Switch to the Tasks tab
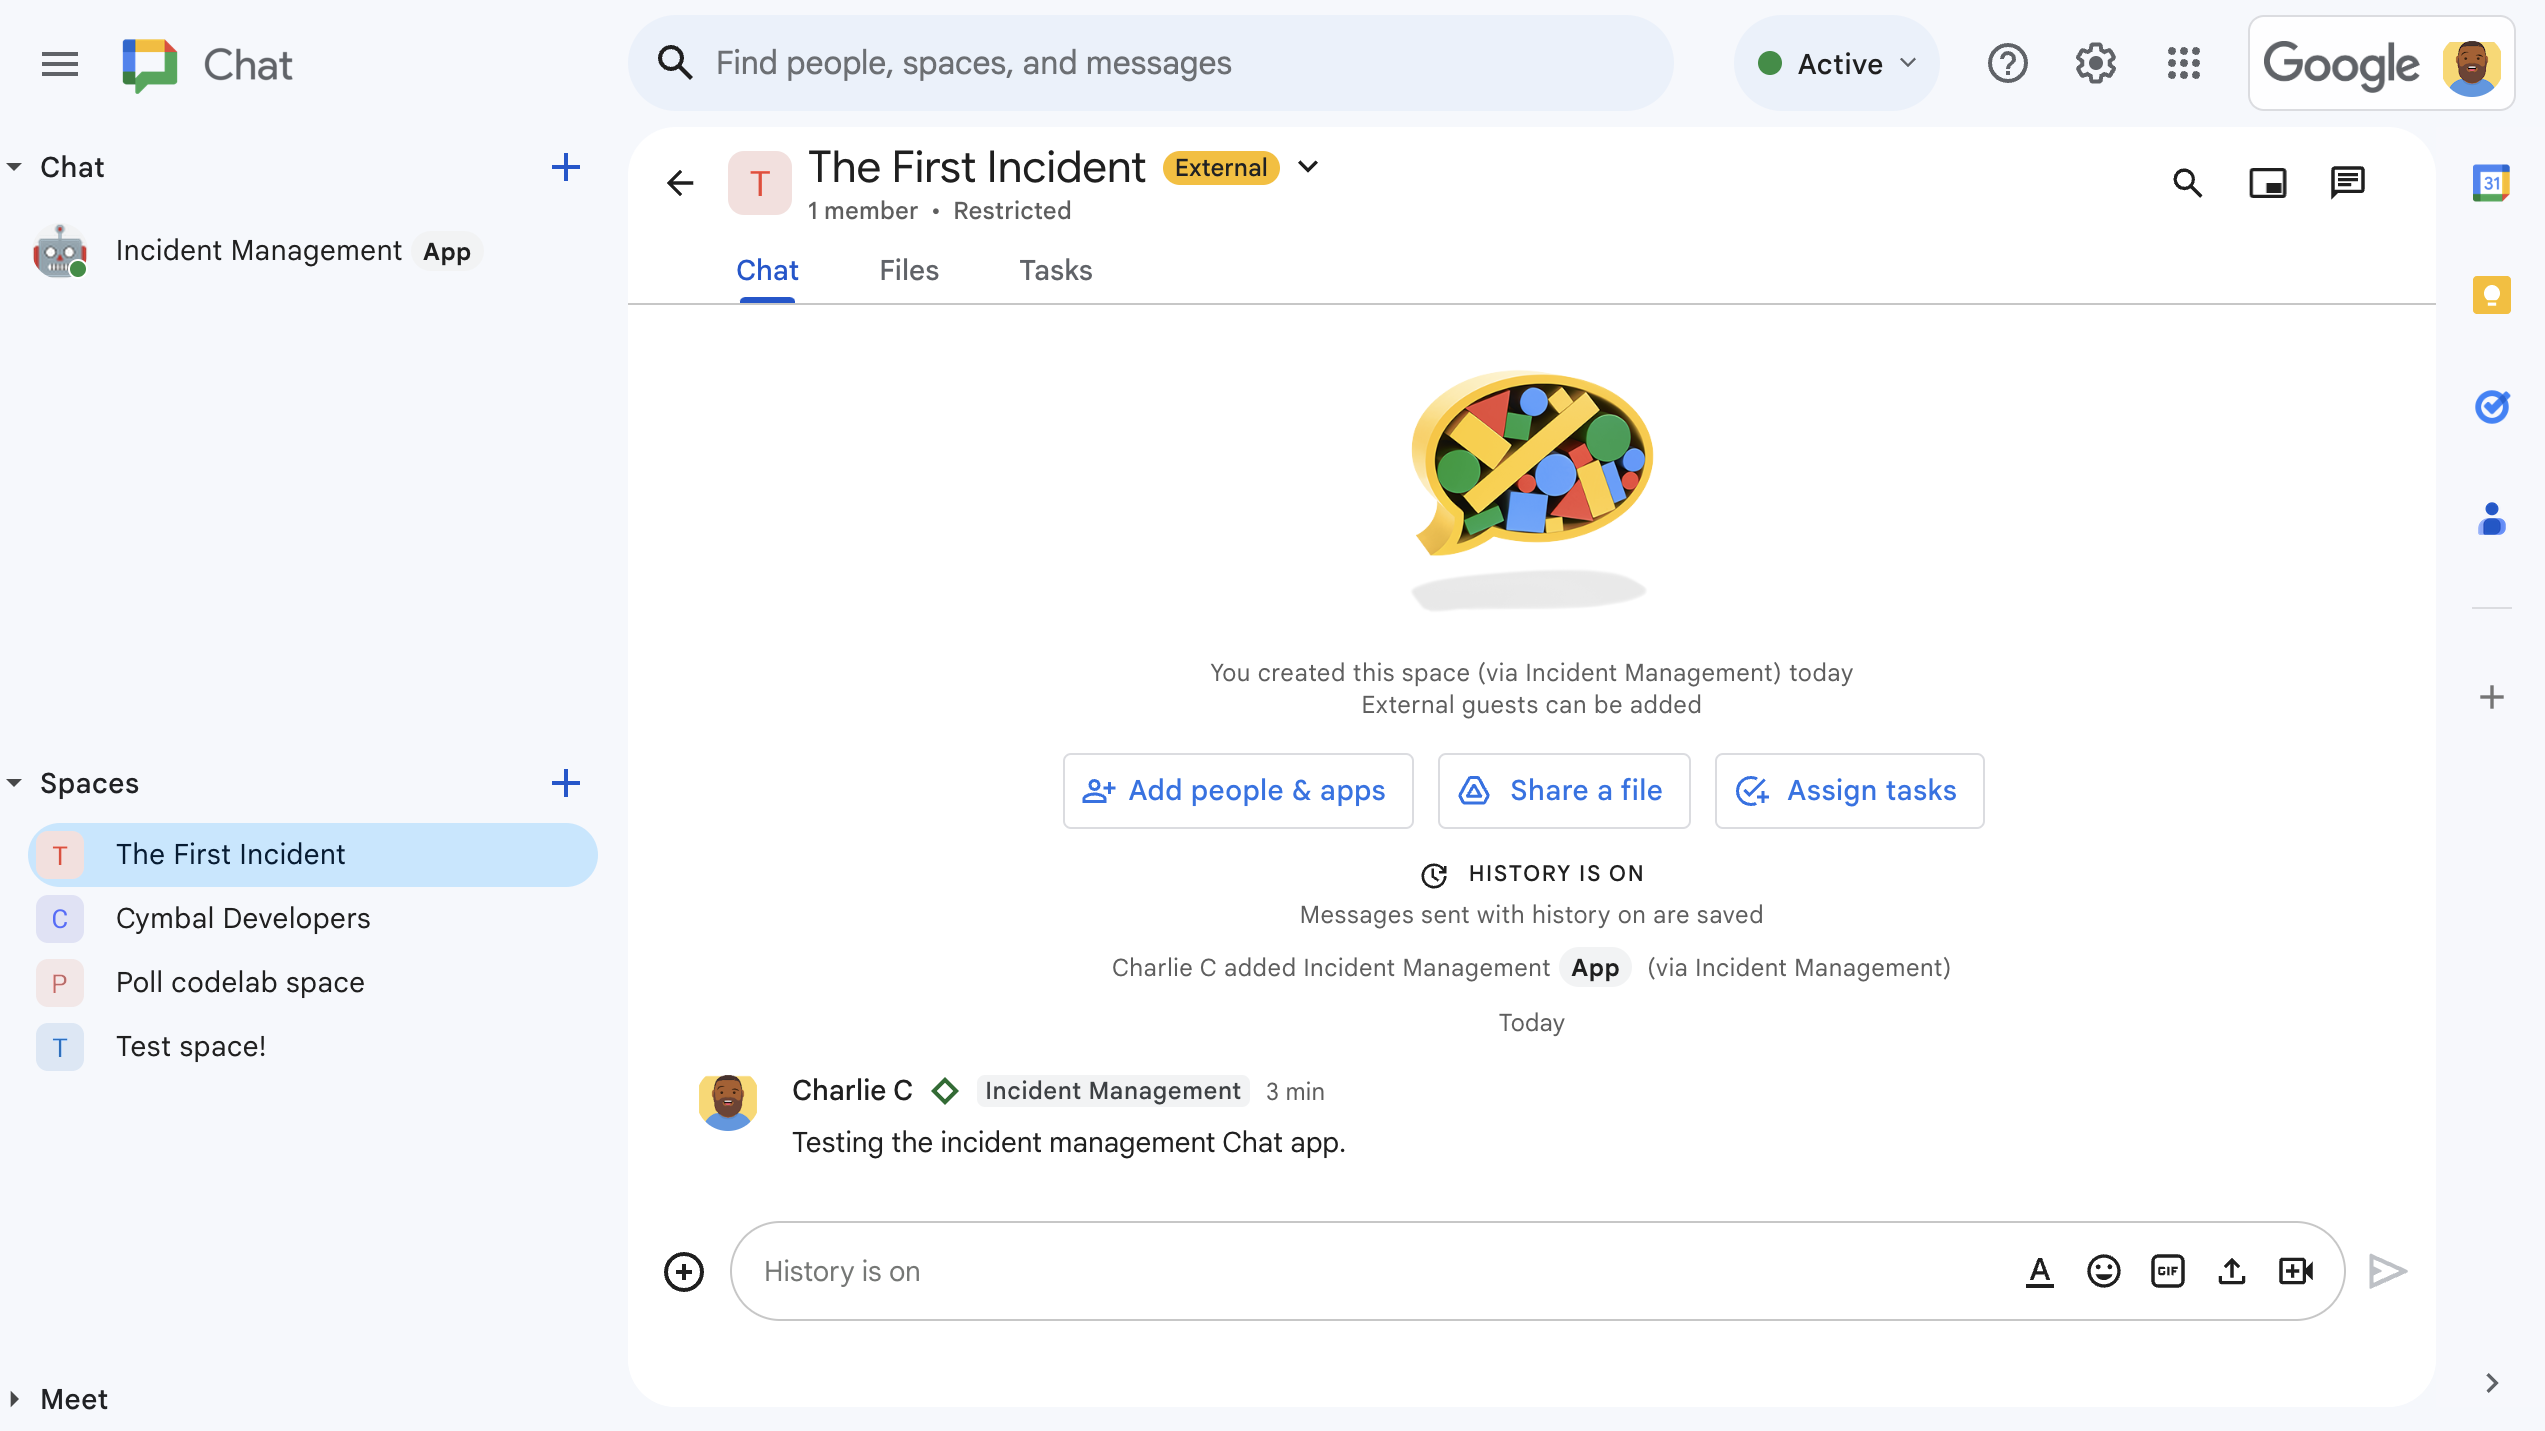 pyautogui.click(x=1056, y=271)
